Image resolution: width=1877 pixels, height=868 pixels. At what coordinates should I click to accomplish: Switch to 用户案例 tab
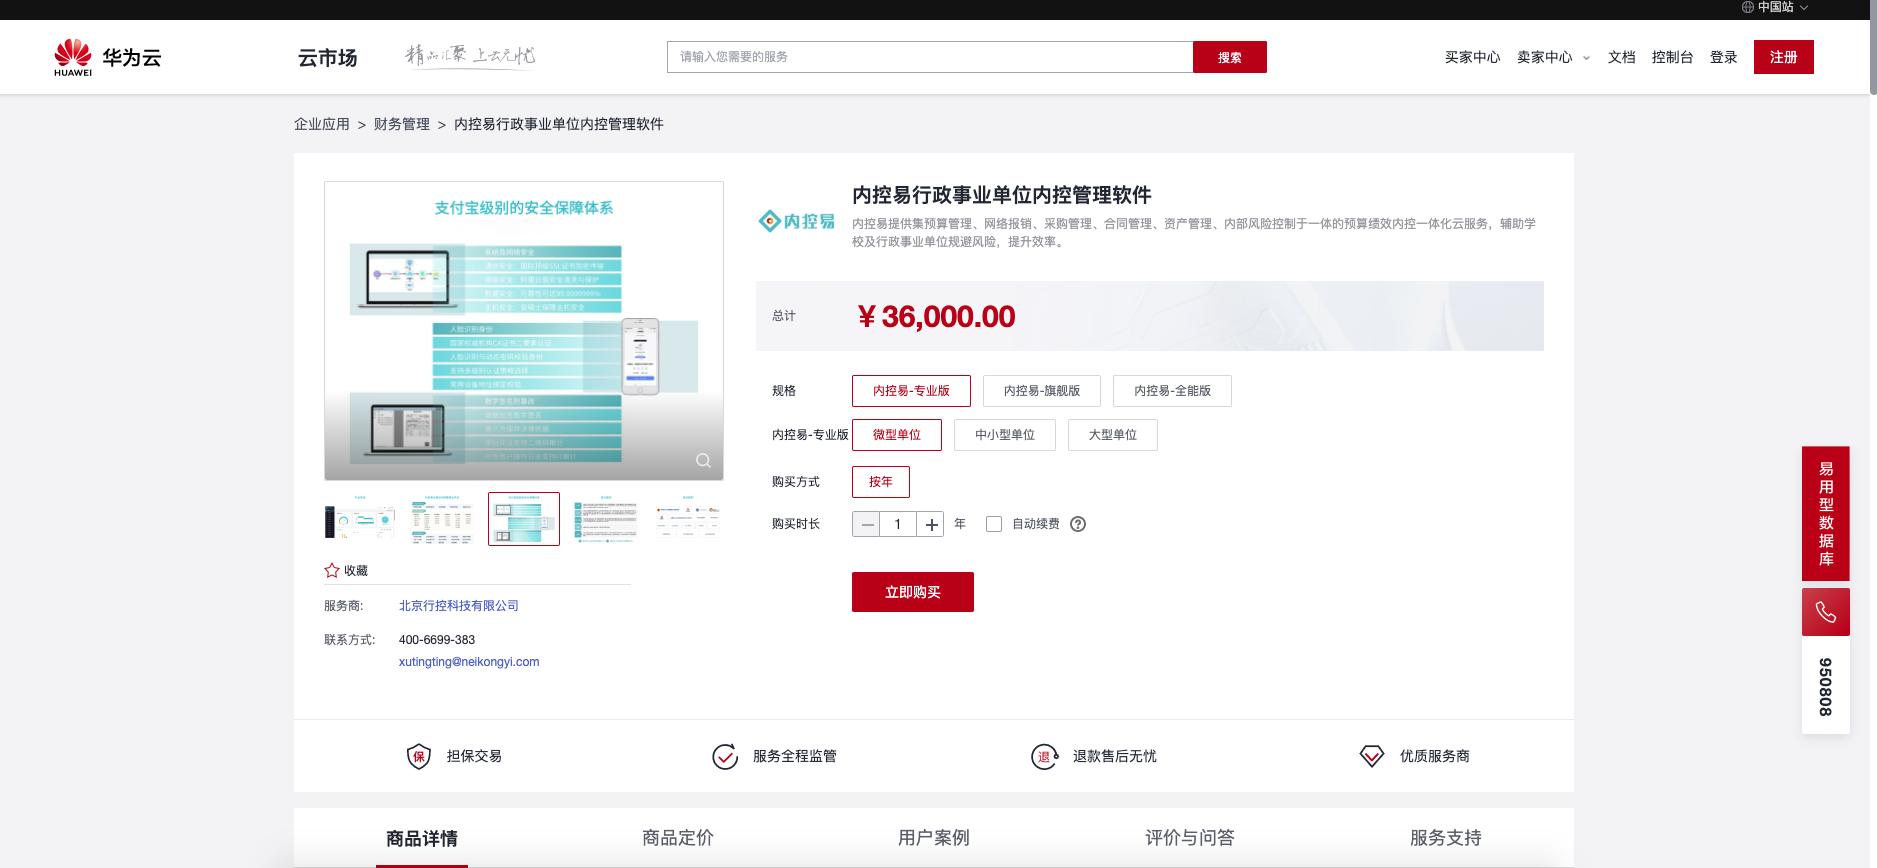coord(934,838)
